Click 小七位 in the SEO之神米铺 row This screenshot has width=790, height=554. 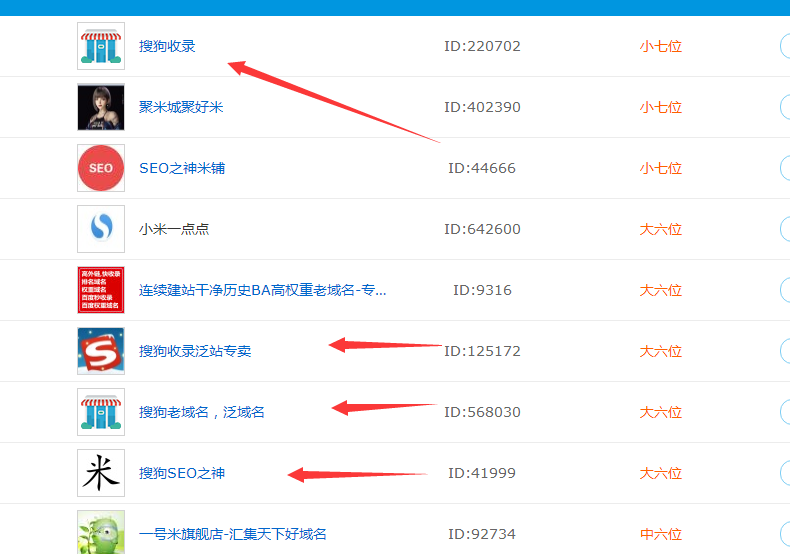point(661,168)
